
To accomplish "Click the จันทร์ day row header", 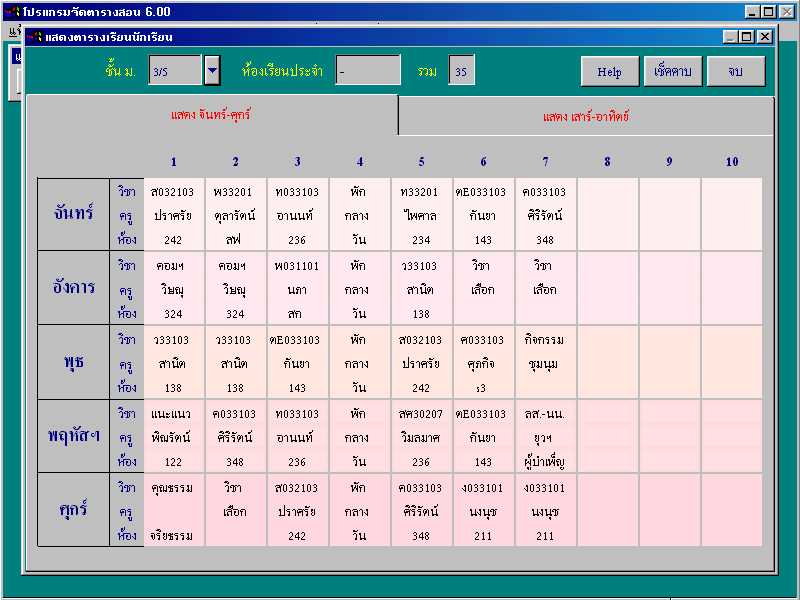I will (73, 214).
